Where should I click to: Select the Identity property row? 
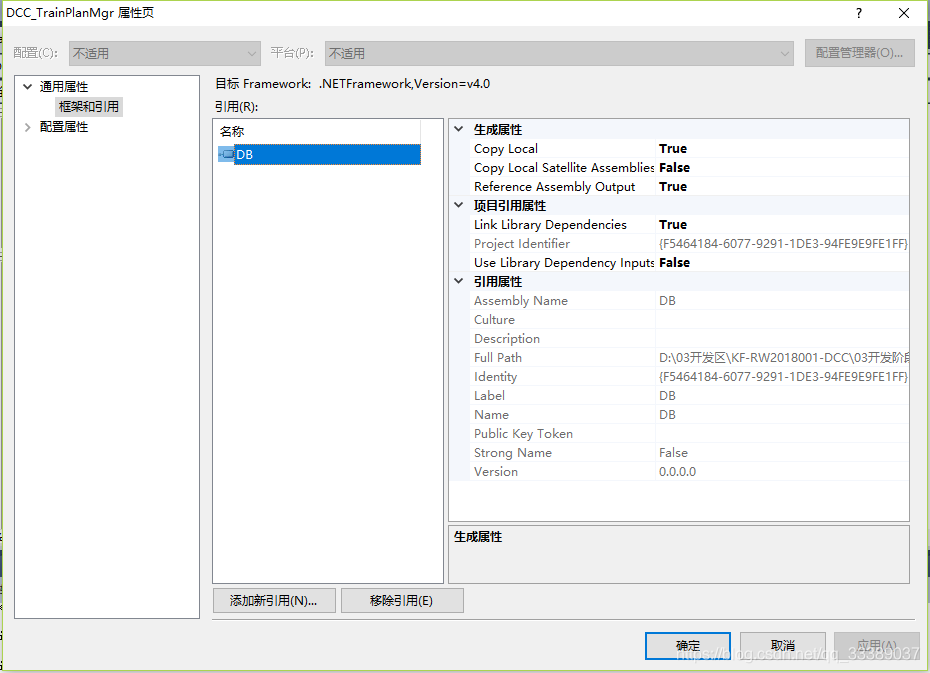(x=689, y=376)
